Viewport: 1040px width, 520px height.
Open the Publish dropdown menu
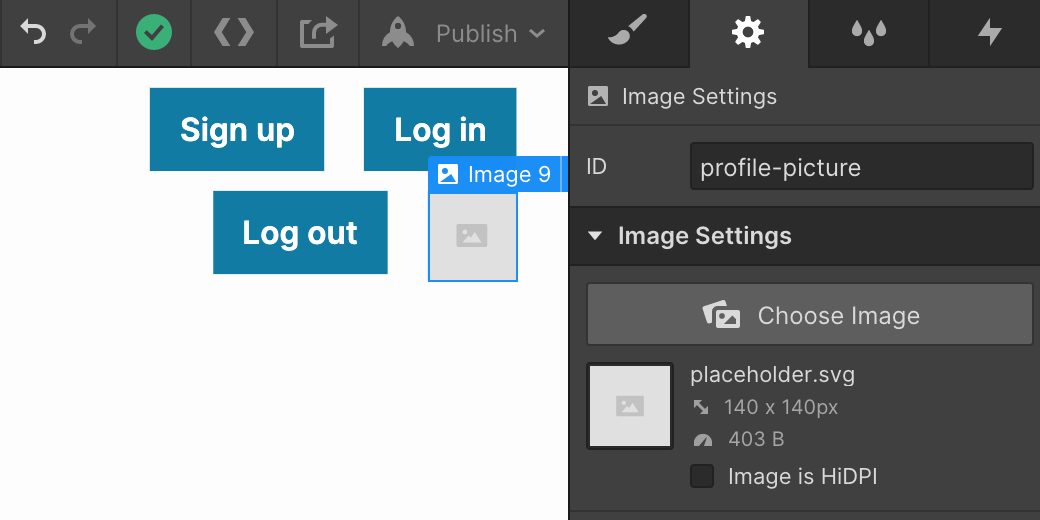tap(490, 33)
